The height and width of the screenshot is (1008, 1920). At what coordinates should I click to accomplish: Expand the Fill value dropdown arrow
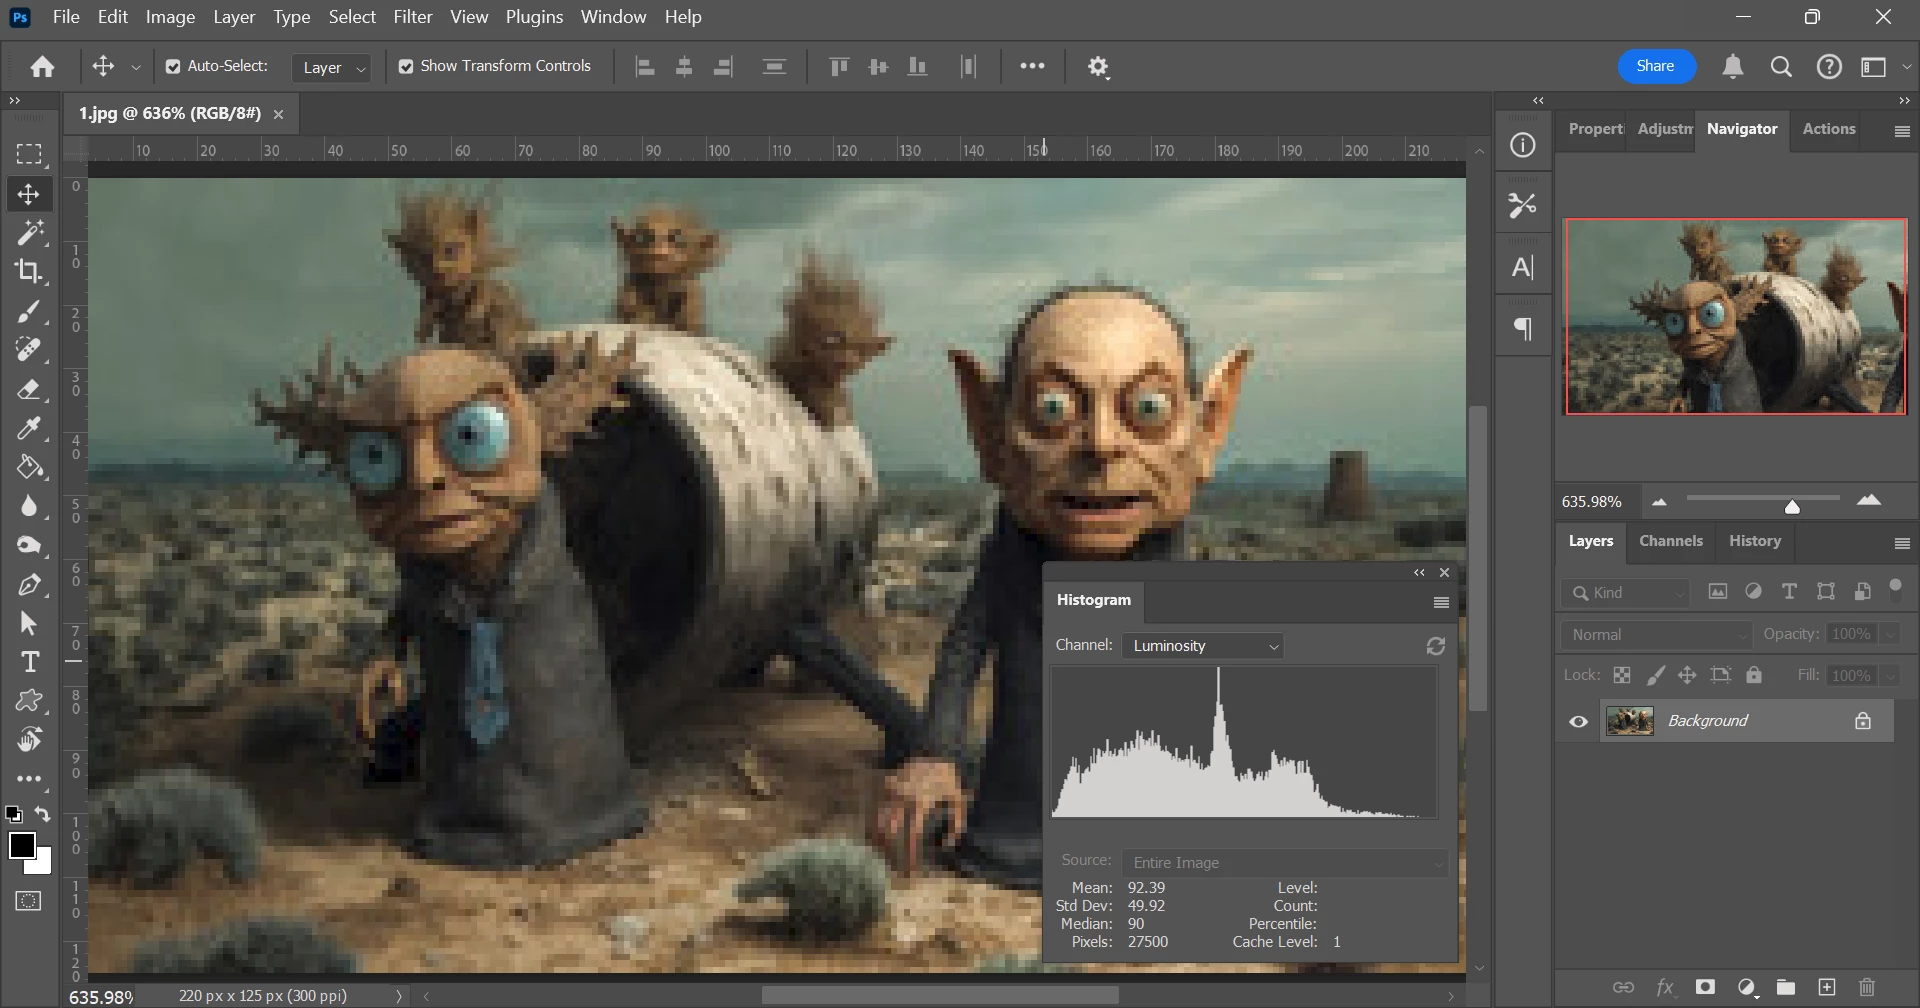(1890, 676)
